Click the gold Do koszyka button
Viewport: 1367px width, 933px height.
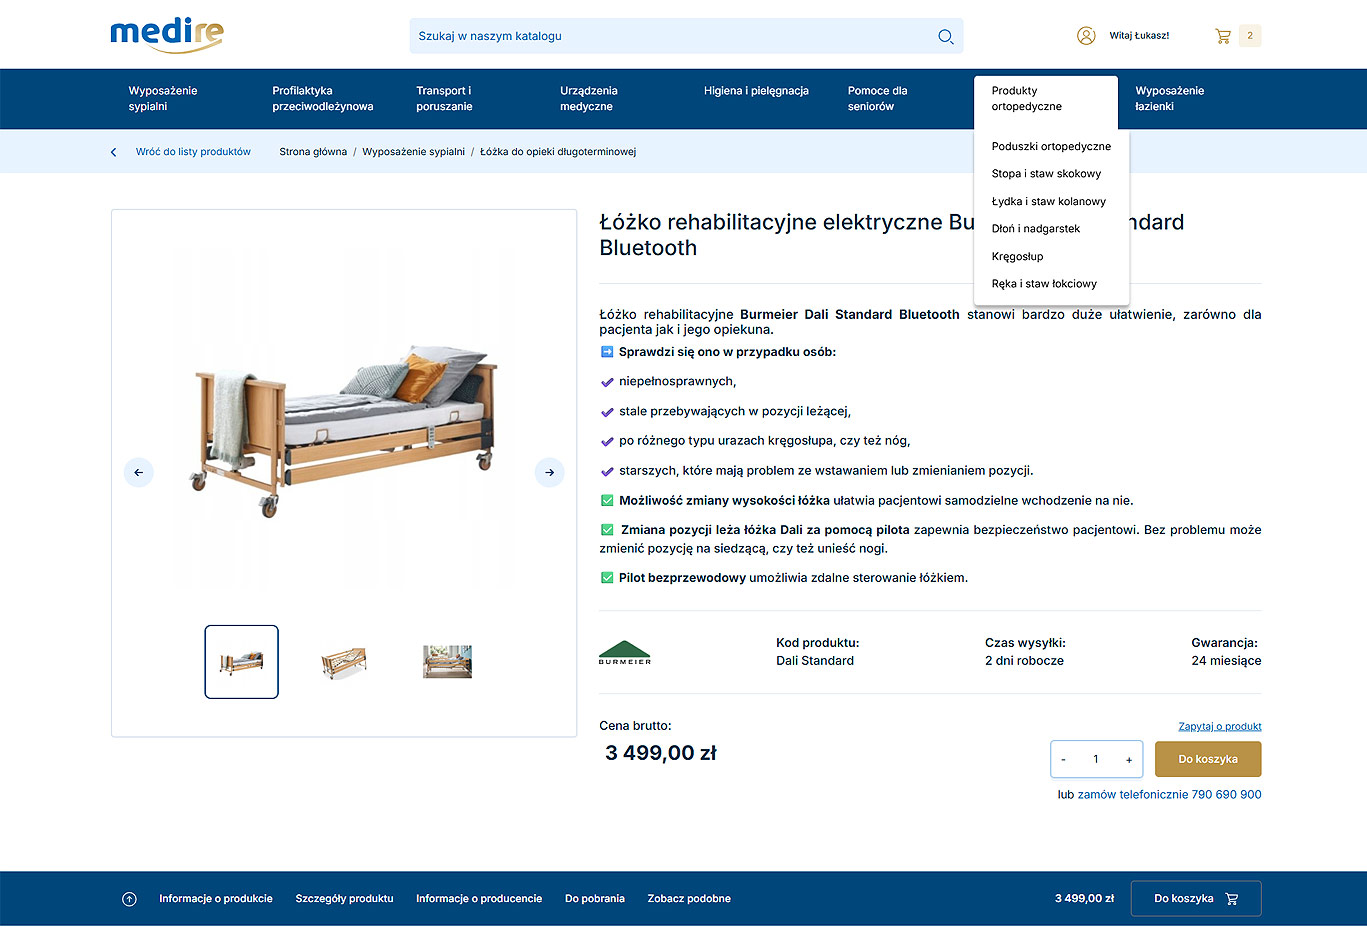[1208, 759]
